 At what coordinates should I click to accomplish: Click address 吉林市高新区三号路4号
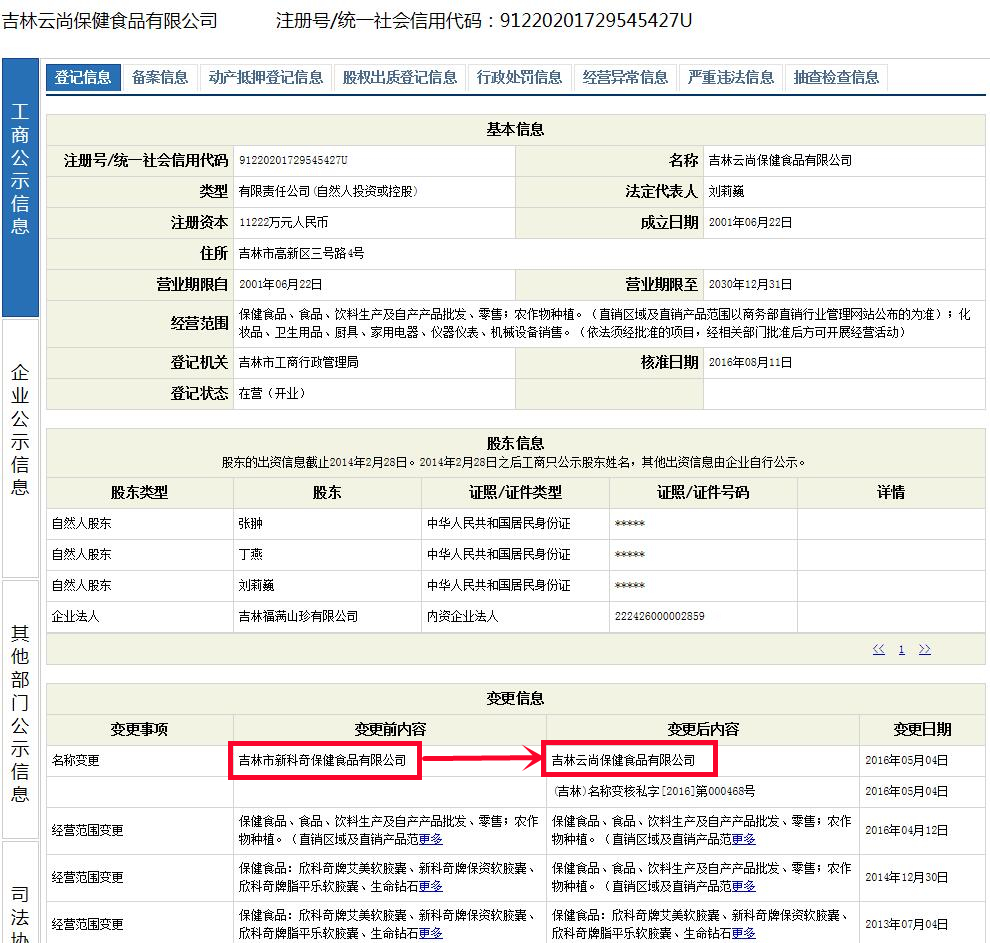click(301, 253)
